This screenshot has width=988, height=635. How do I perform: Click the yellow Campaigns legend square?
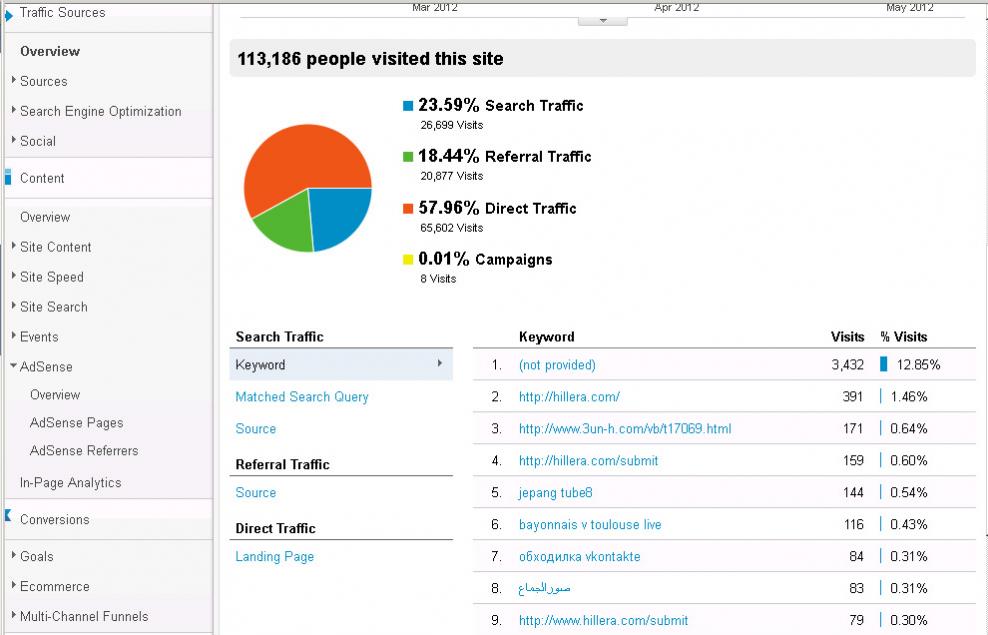tap(408, 260)
